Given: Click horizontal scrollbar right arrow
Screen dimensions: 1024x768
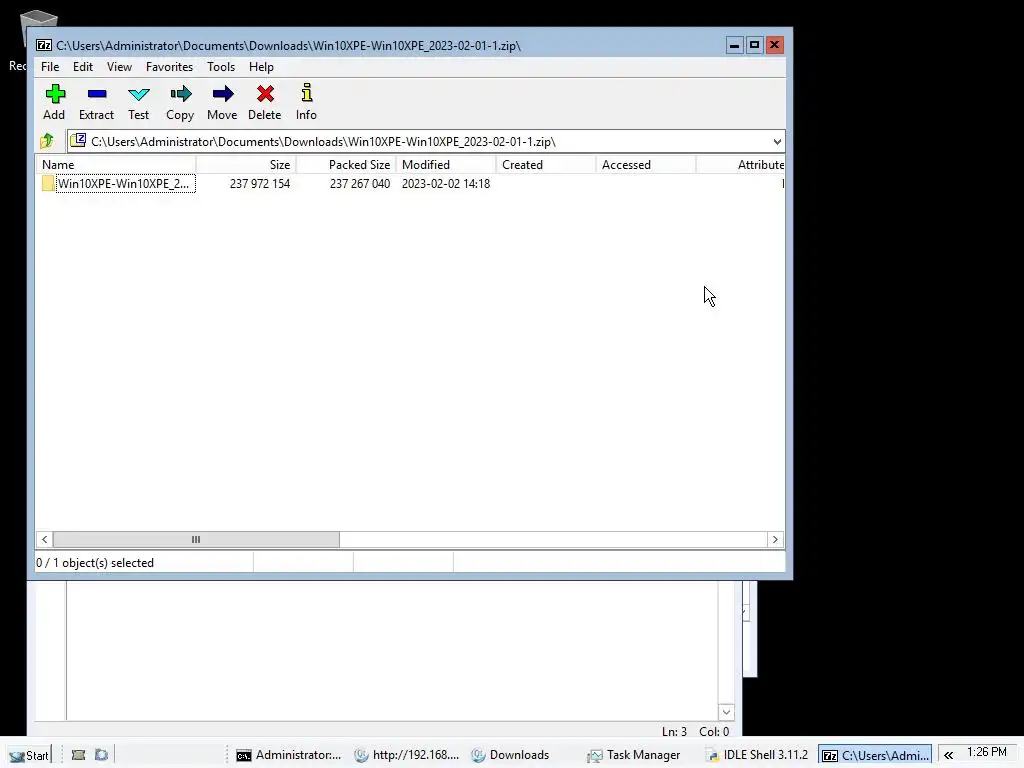Looking at the screenshot, I should tap(775, 539).
